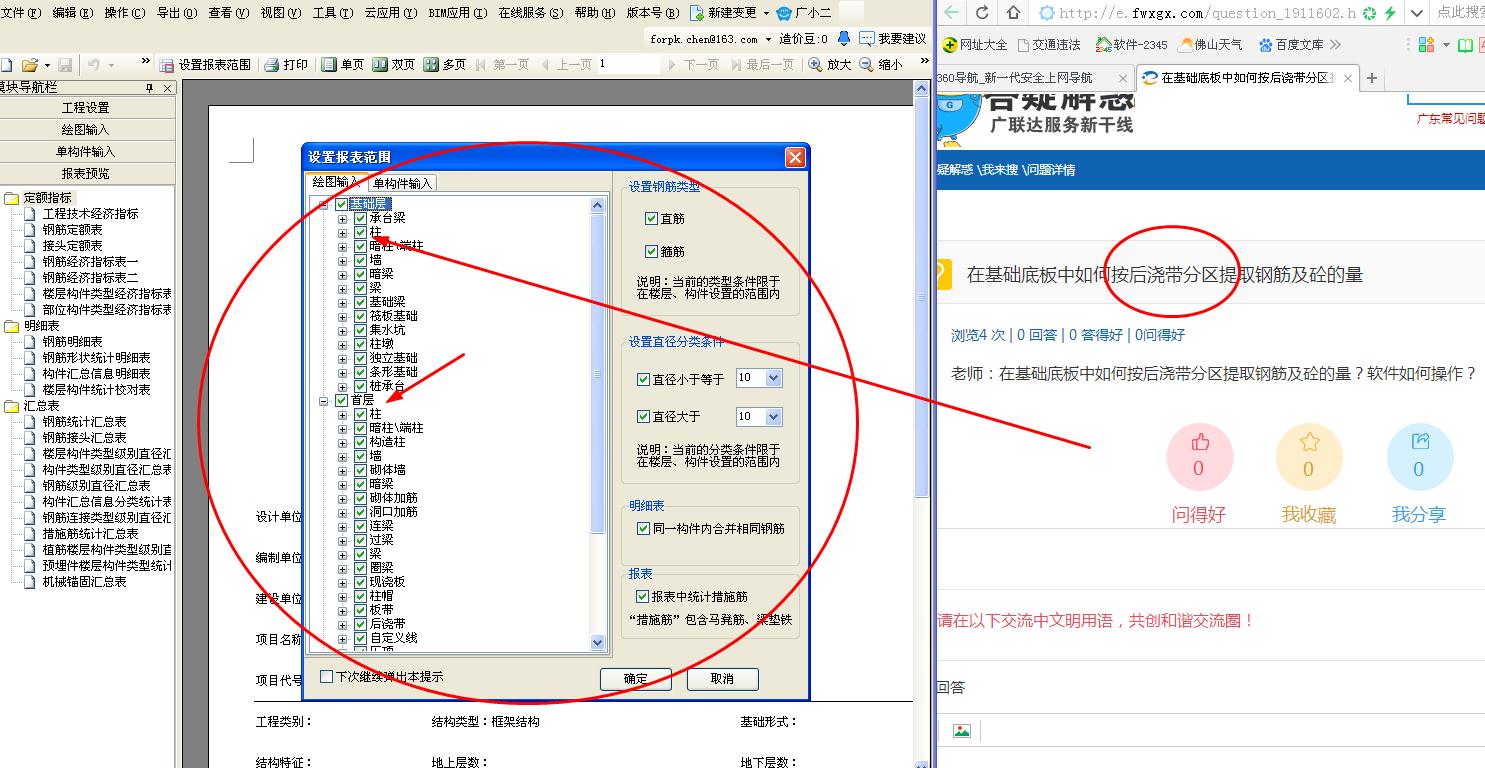Pin the 模块导航栏 panel

(150, 88)
